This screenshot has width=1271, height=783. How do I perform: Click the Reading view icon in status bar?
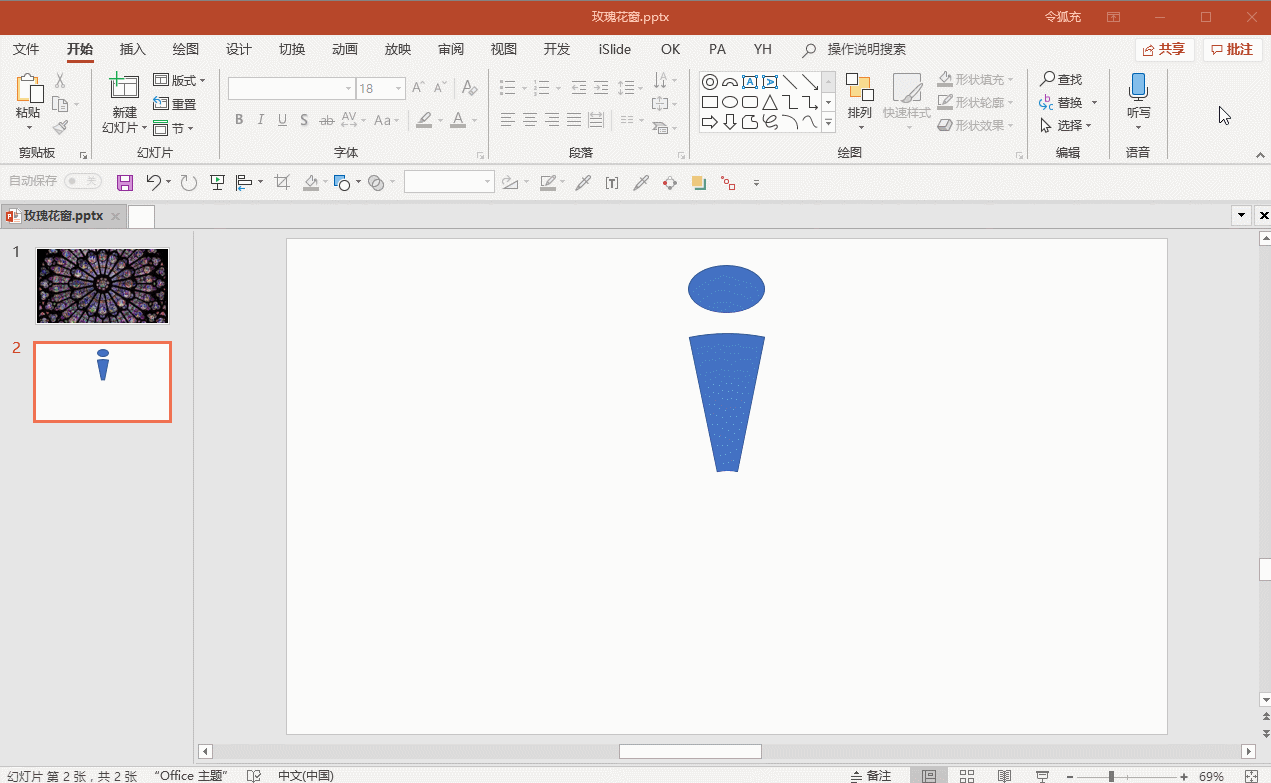click(1005, 776)
